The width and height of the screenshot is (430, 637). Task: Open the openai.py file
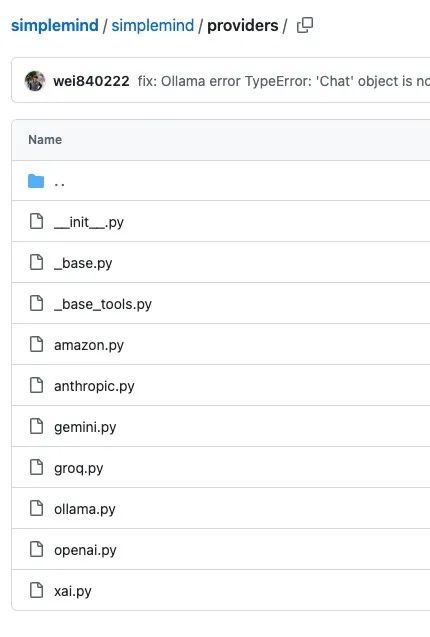(85, 550)
